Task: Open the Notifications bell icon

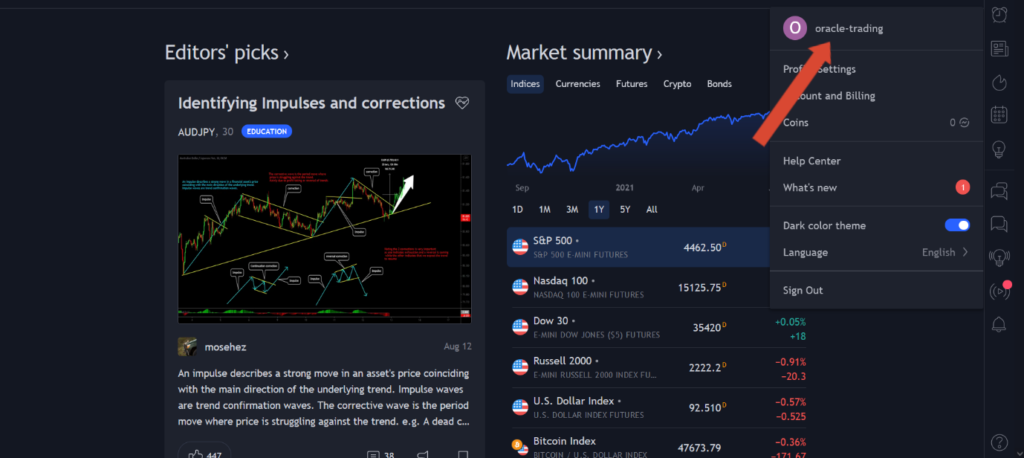Action: (x=999, y=325)
